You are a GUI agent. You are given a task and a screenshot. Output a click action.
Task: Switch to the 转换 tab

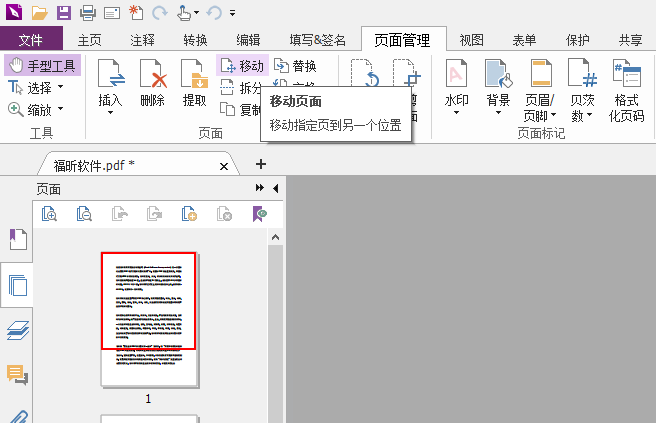click(x=195, y=40)
